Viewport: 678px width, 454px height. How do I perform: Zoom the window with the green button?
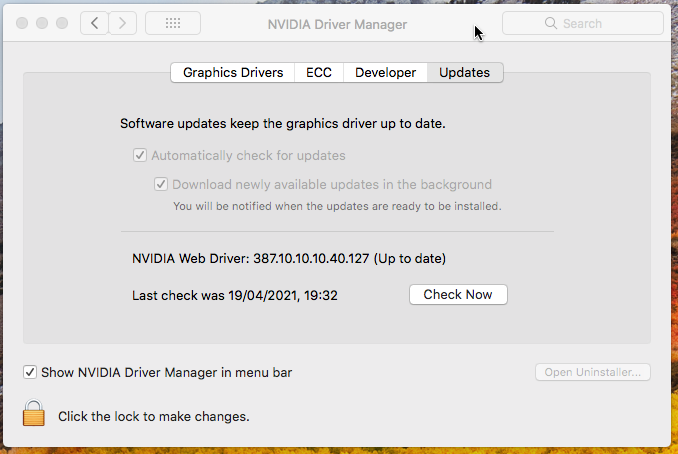pos(62,23)
